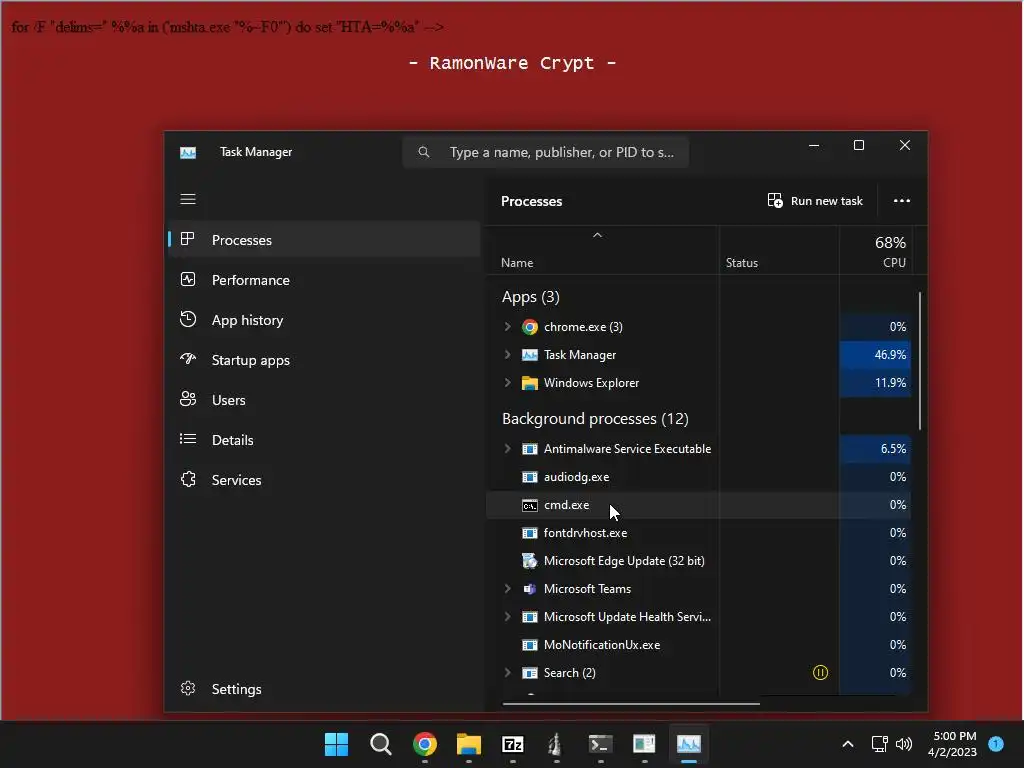
Task: Click the Processes sidebar icon
Action: click(187, 239)
